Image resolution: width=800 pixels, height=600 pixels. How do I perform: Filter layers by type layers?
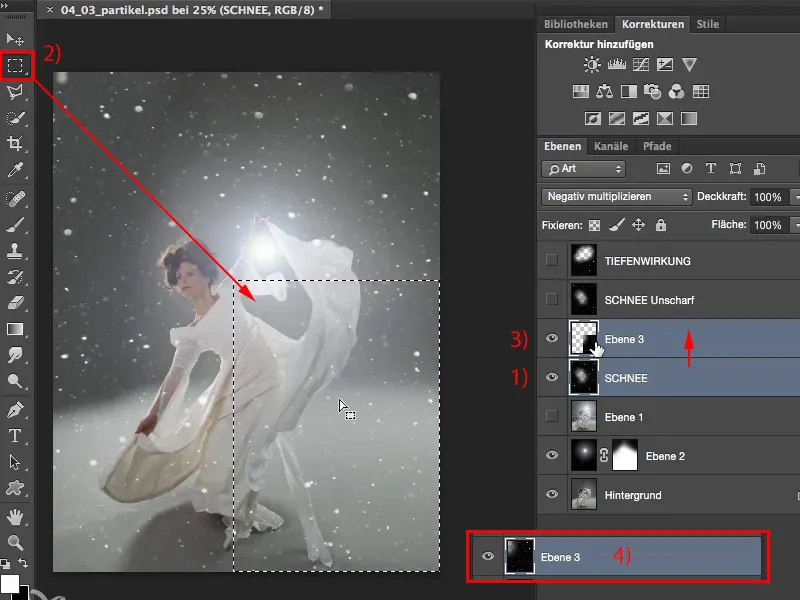point(711,168)
